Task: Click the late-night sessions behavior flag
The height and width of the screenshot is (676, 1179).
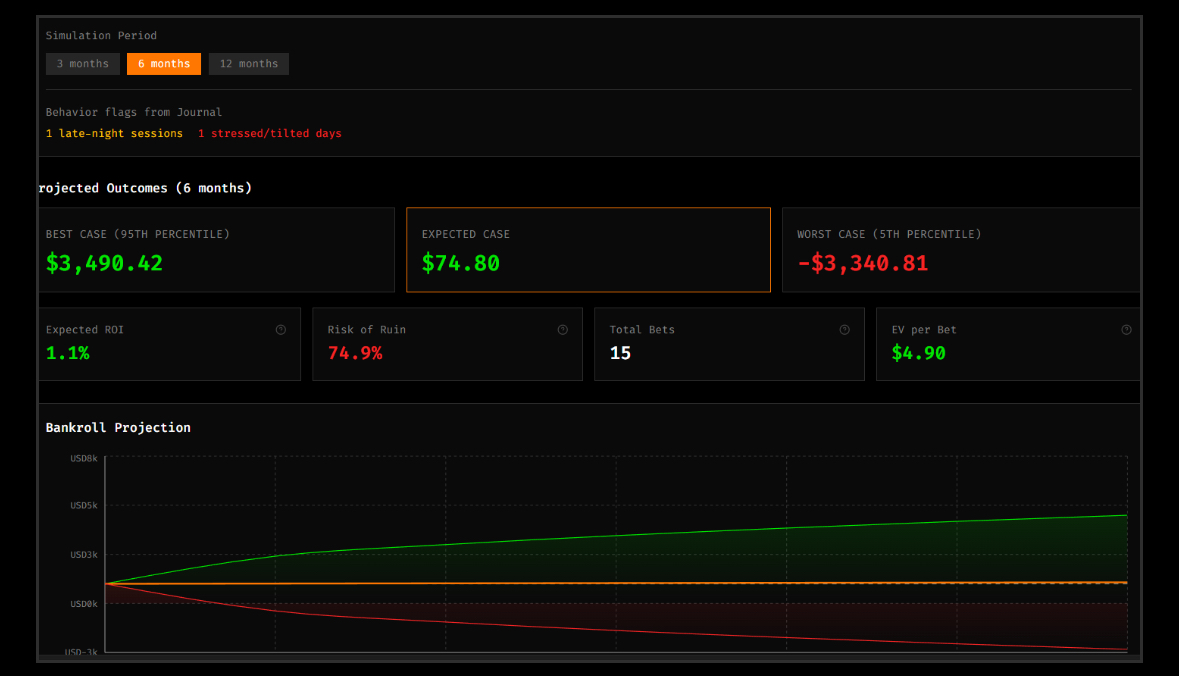Action: point(113,132)
